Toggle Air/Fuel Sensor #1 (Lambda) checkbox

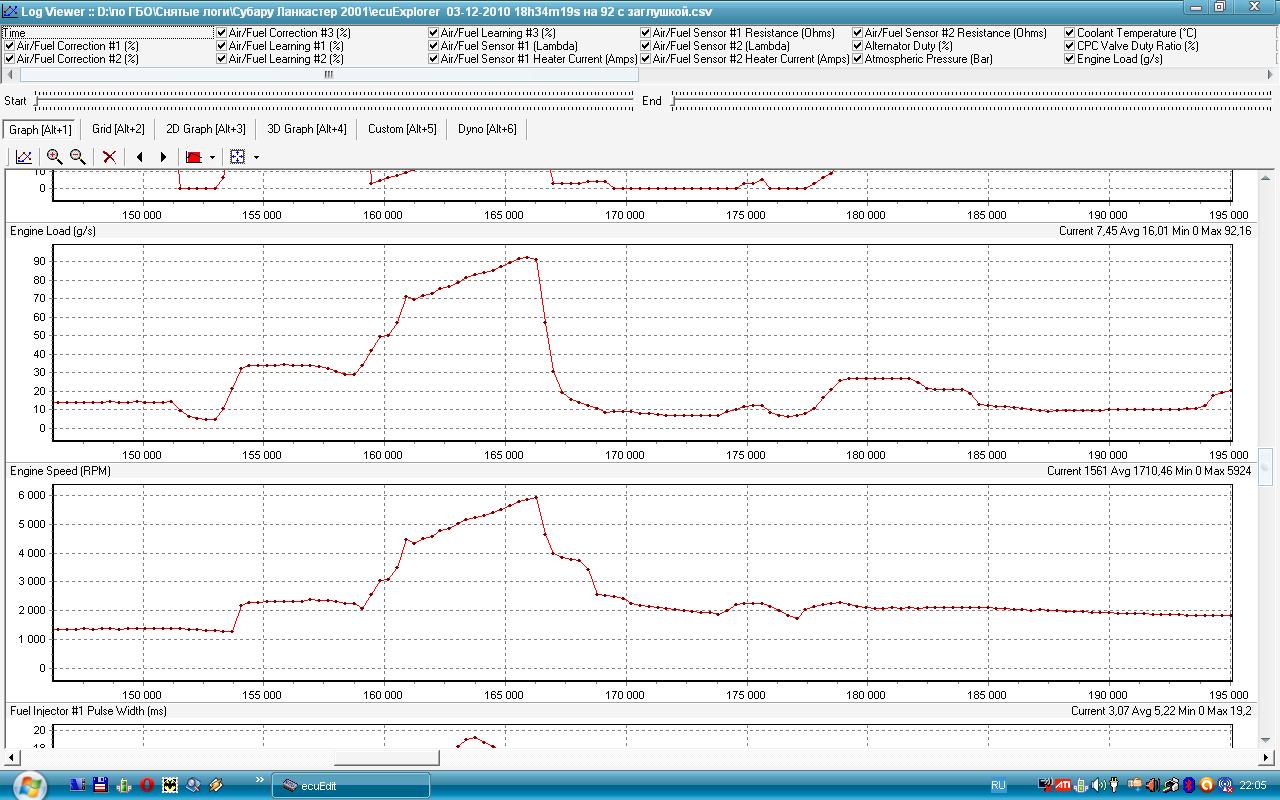tap(434, 46)
